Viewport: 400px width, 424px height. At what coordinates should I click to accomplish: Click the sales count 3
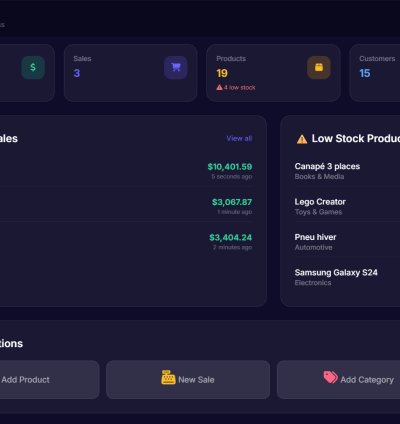[x=77, y=73]
